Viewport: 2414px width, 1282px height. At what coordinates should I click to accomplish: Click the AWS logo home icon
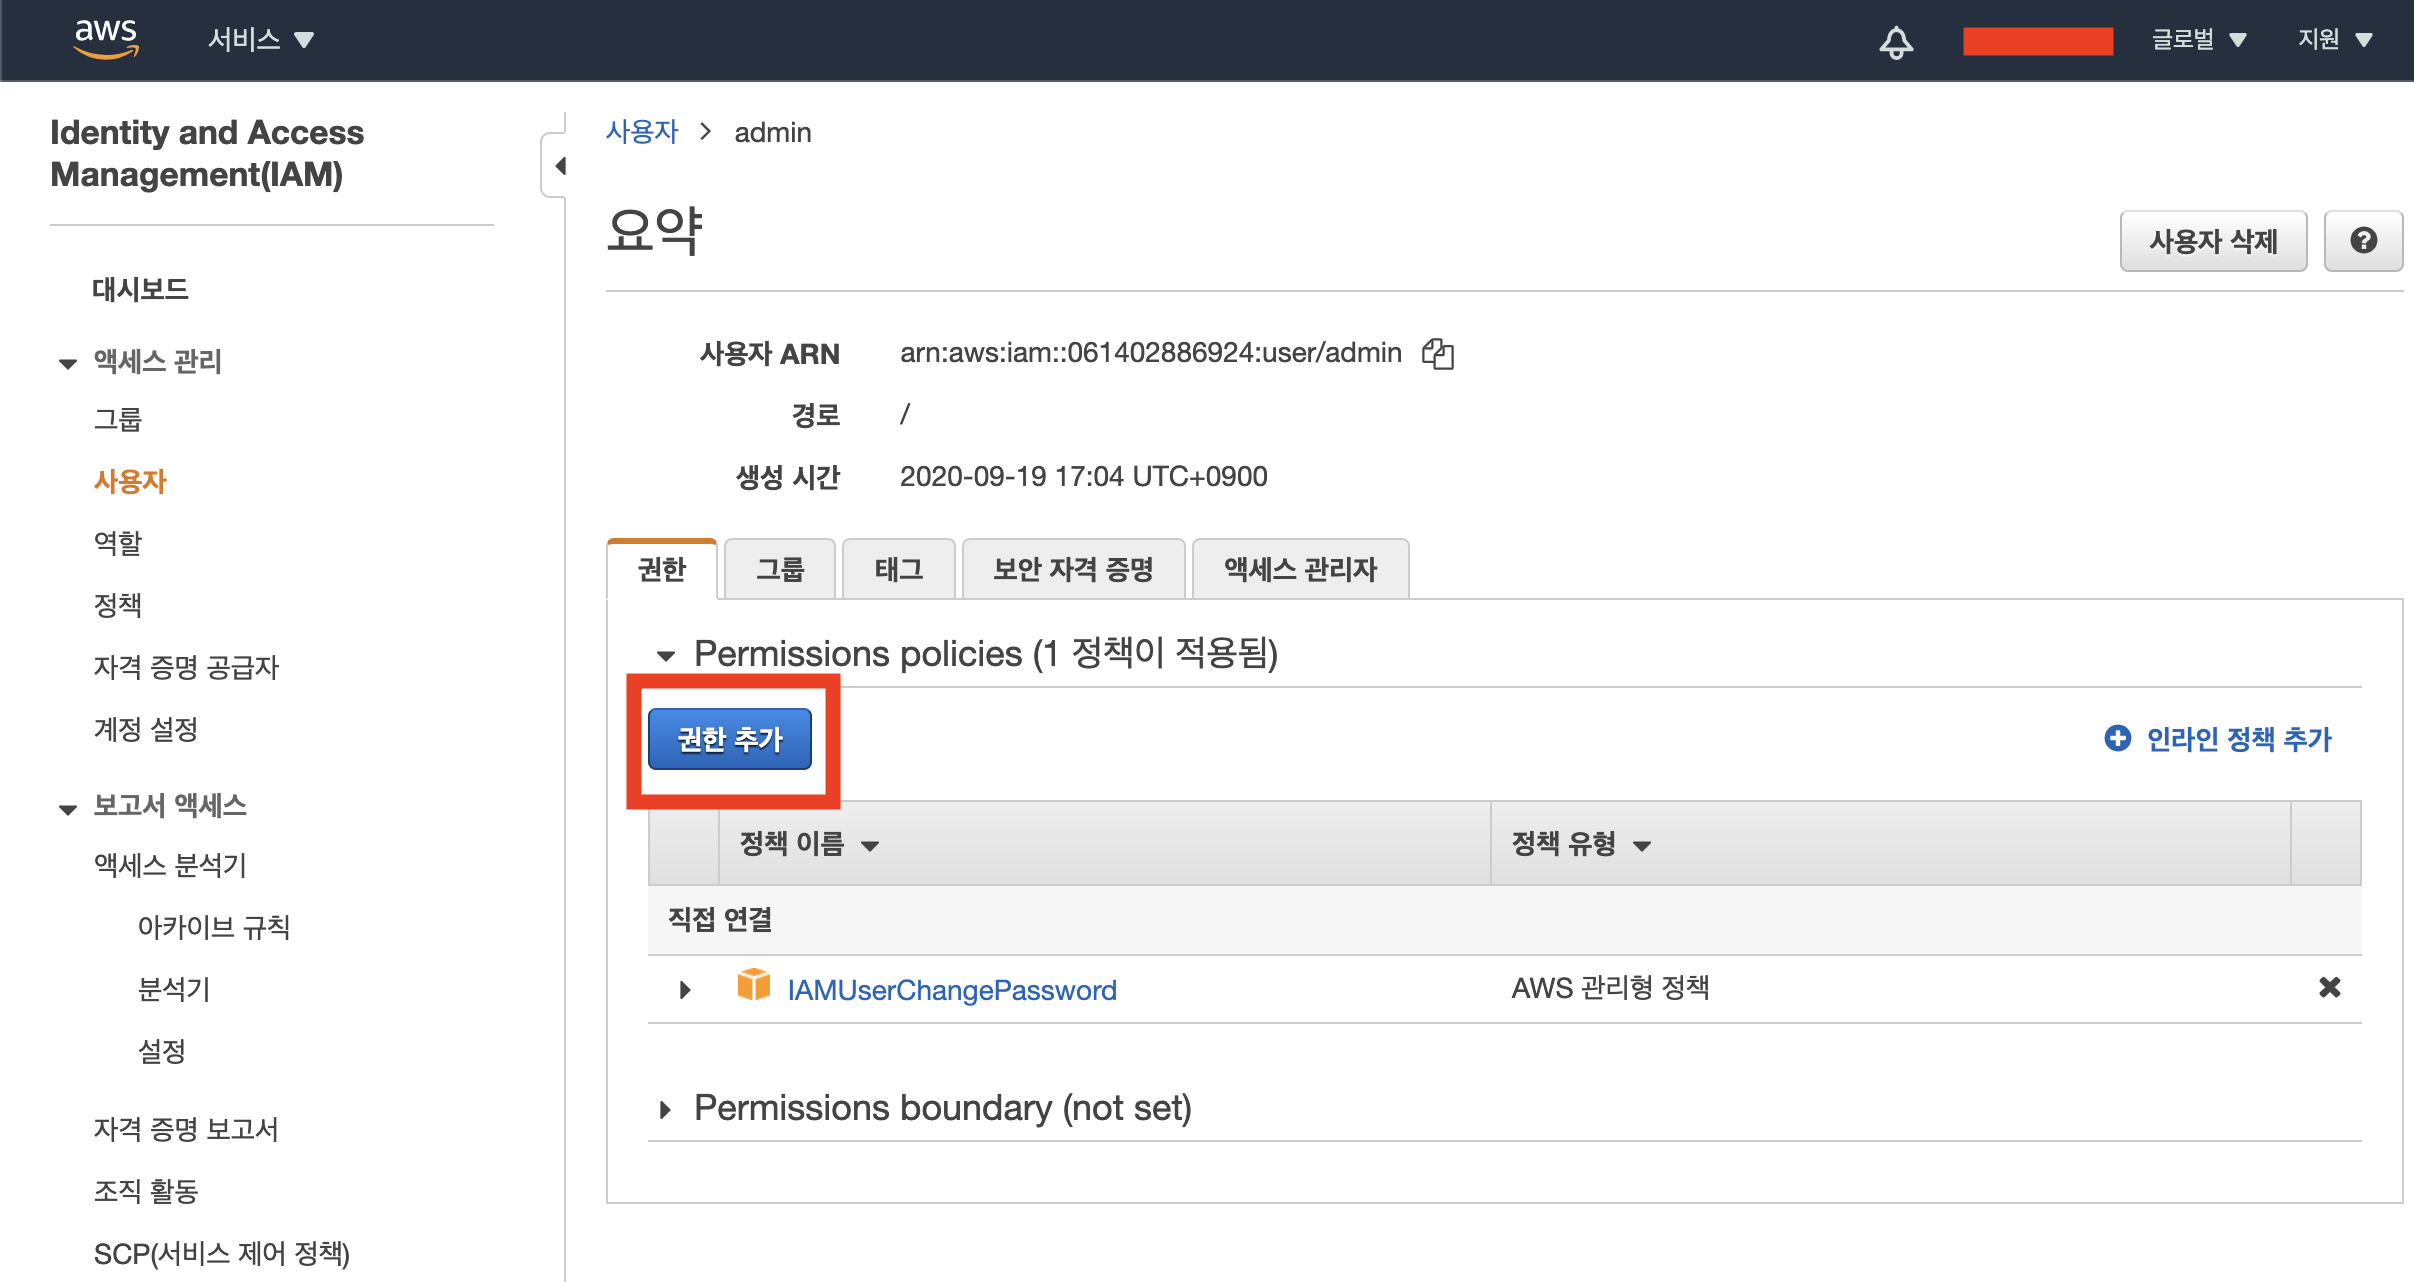105,38
